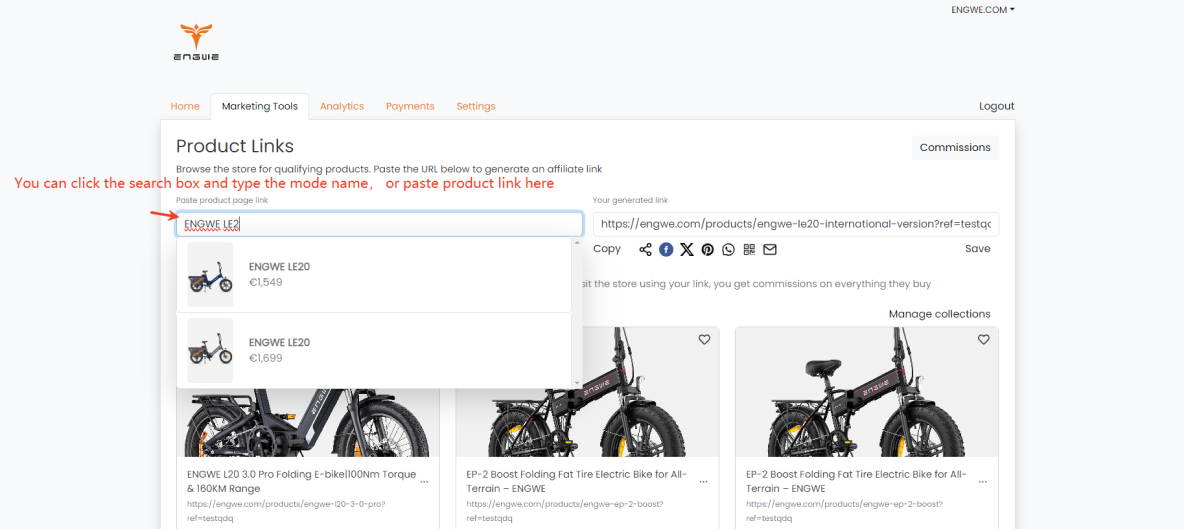Open the ENGWE L20 3.0 Pro product image
Screen dimensions: 1184x529
click(308, 423)
